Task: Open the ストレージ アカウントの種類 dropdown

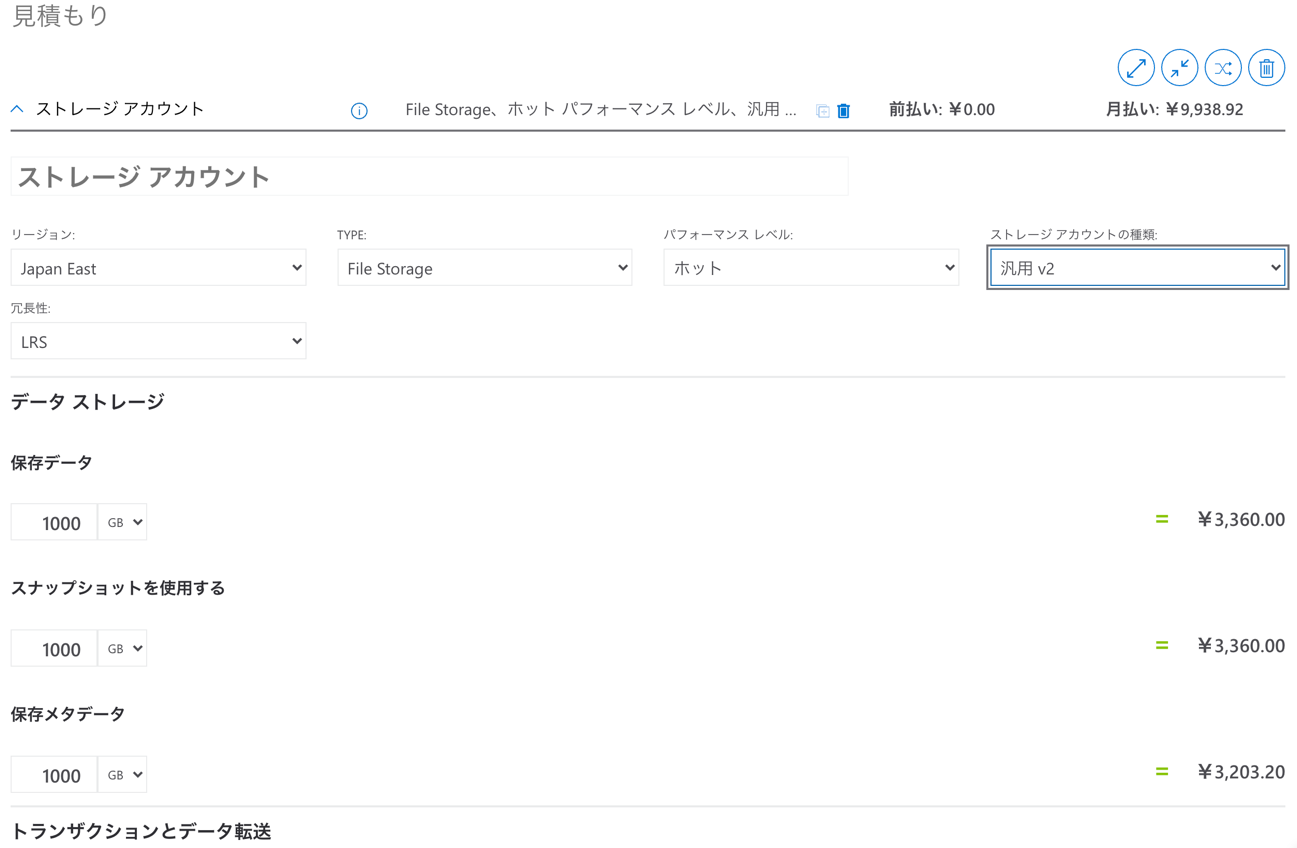Action: [x=1137, y=268]
